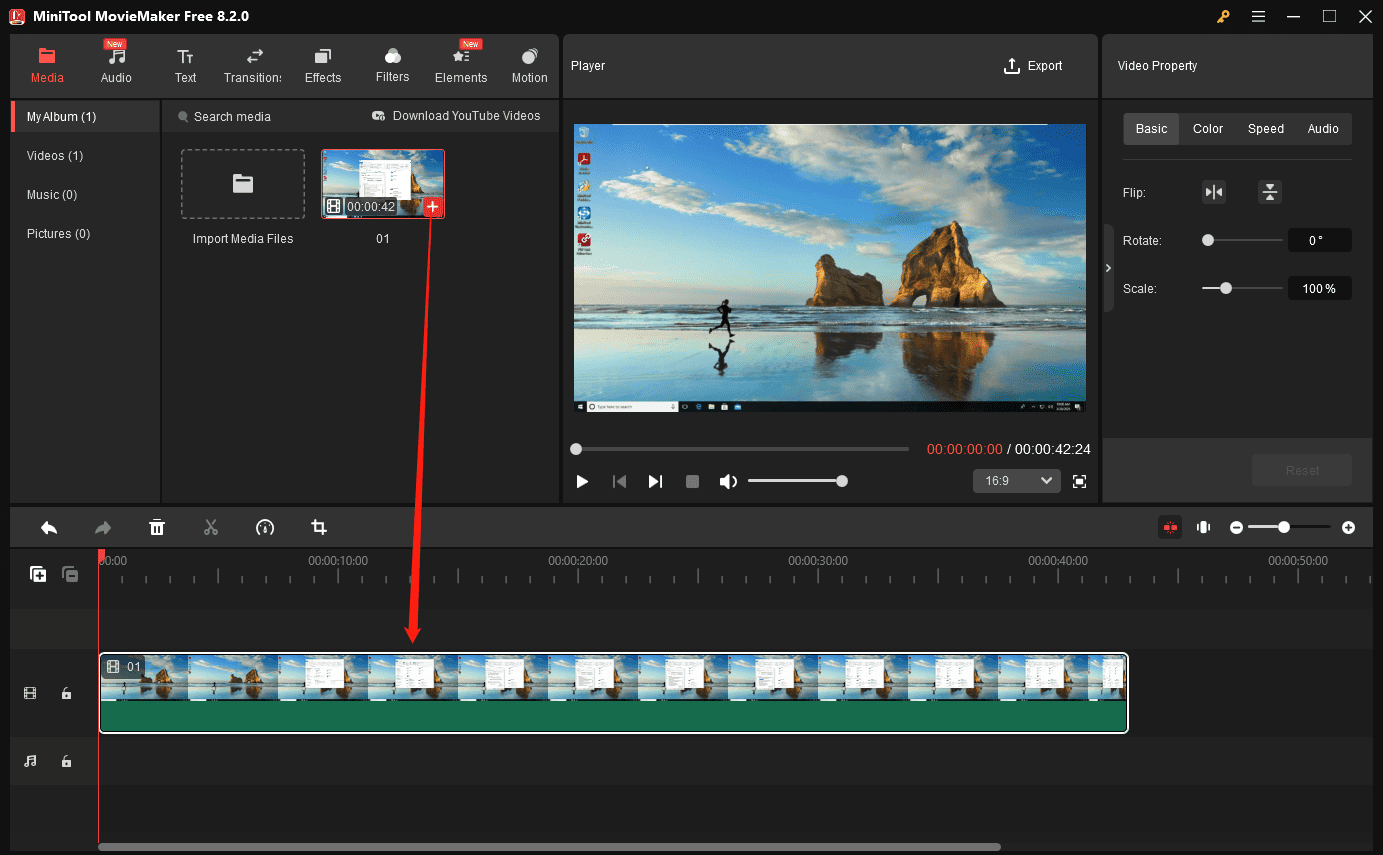Switch to the Text tab
1383x855 pixels.
pos(185,66)
